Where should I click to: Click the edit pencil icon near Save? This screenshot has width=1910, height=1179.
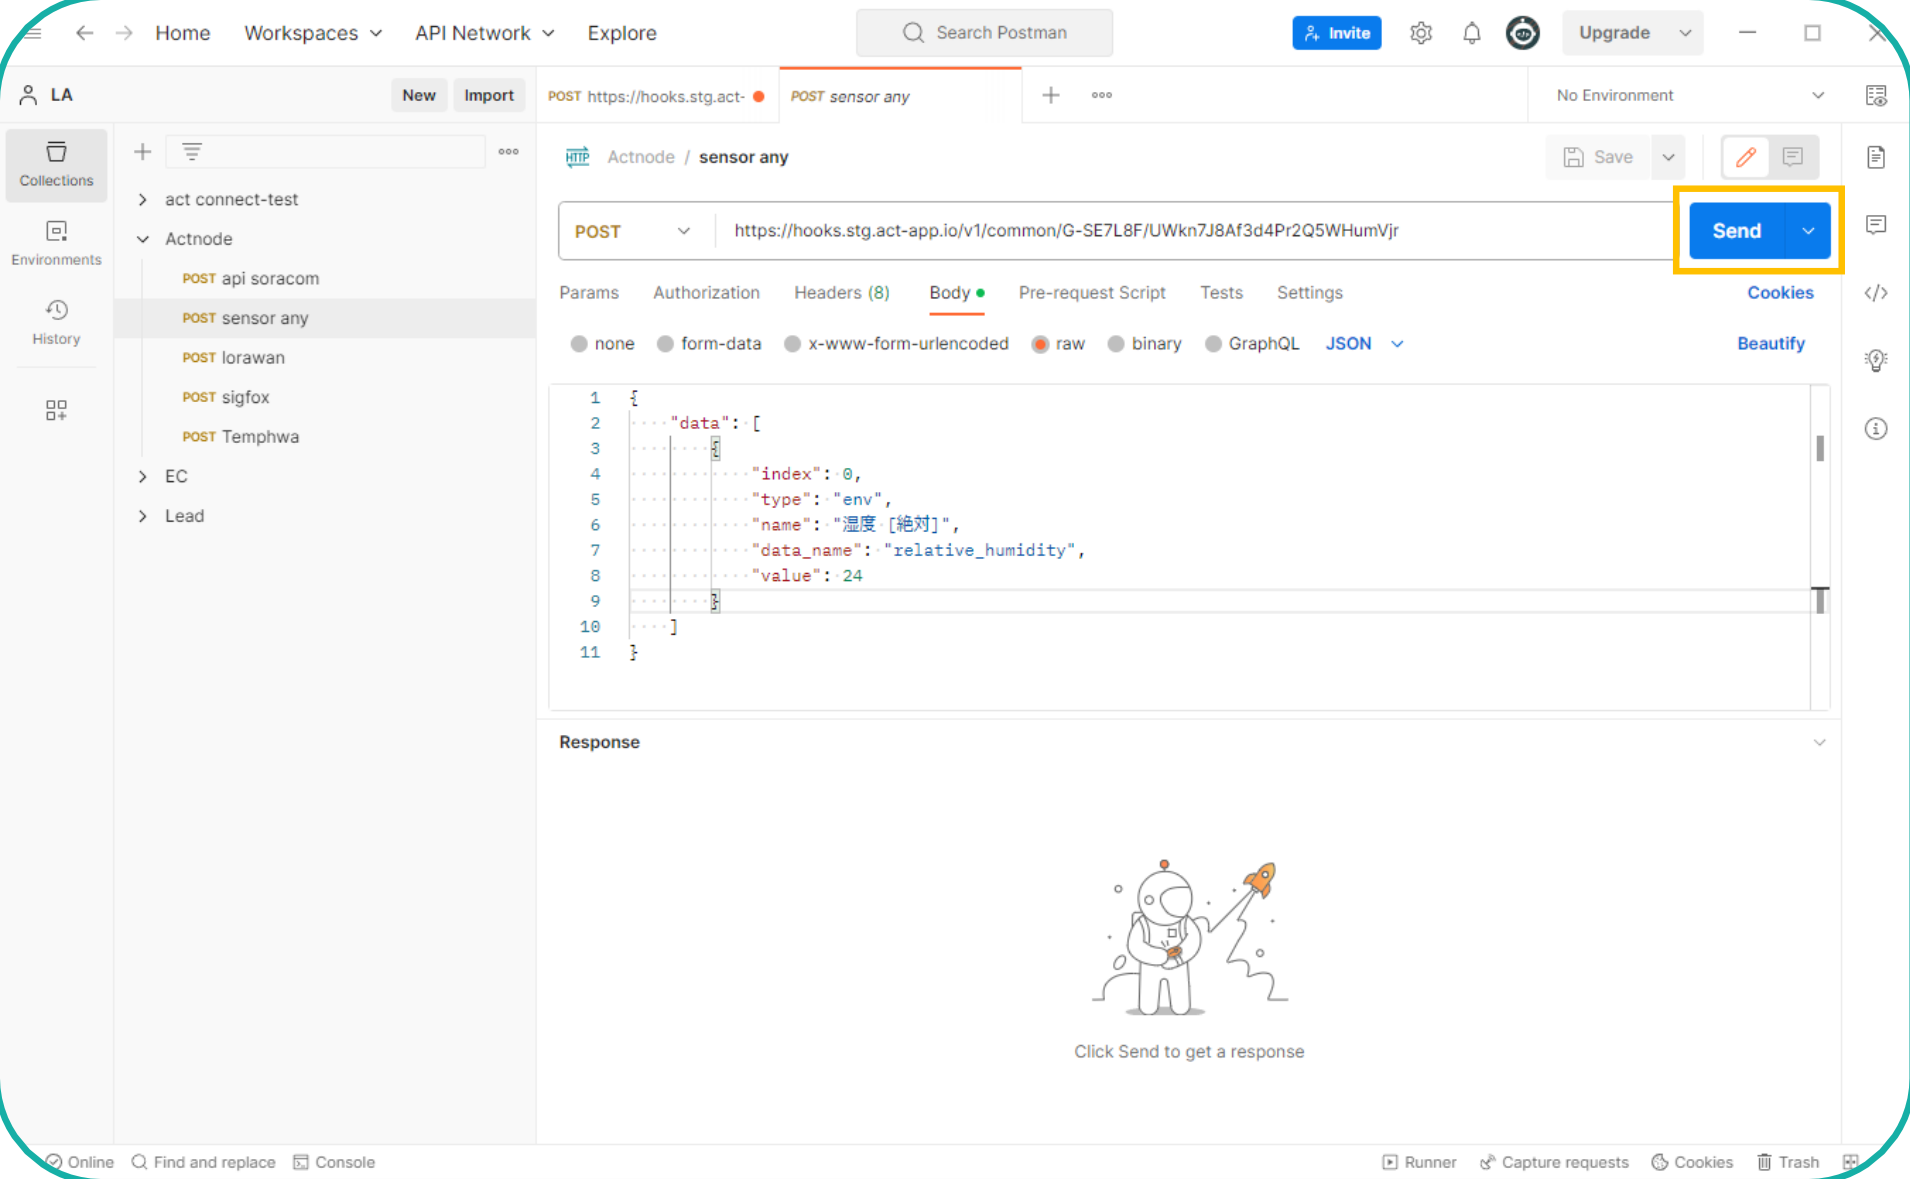tap(1745, 157)
